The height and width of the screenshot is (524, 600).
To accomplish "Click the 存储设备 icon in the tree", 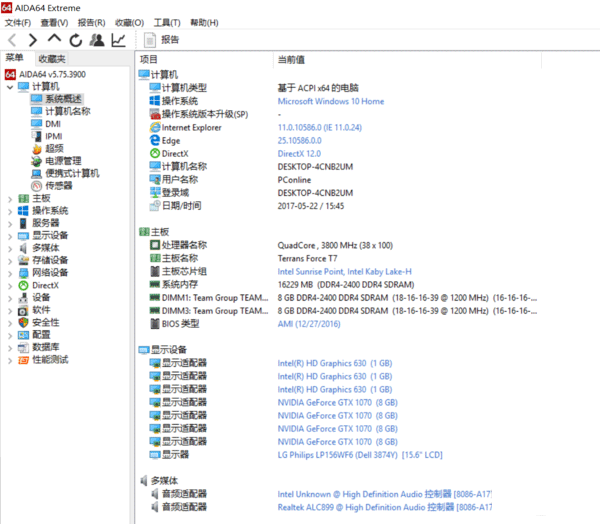I will tap(23, 260).
